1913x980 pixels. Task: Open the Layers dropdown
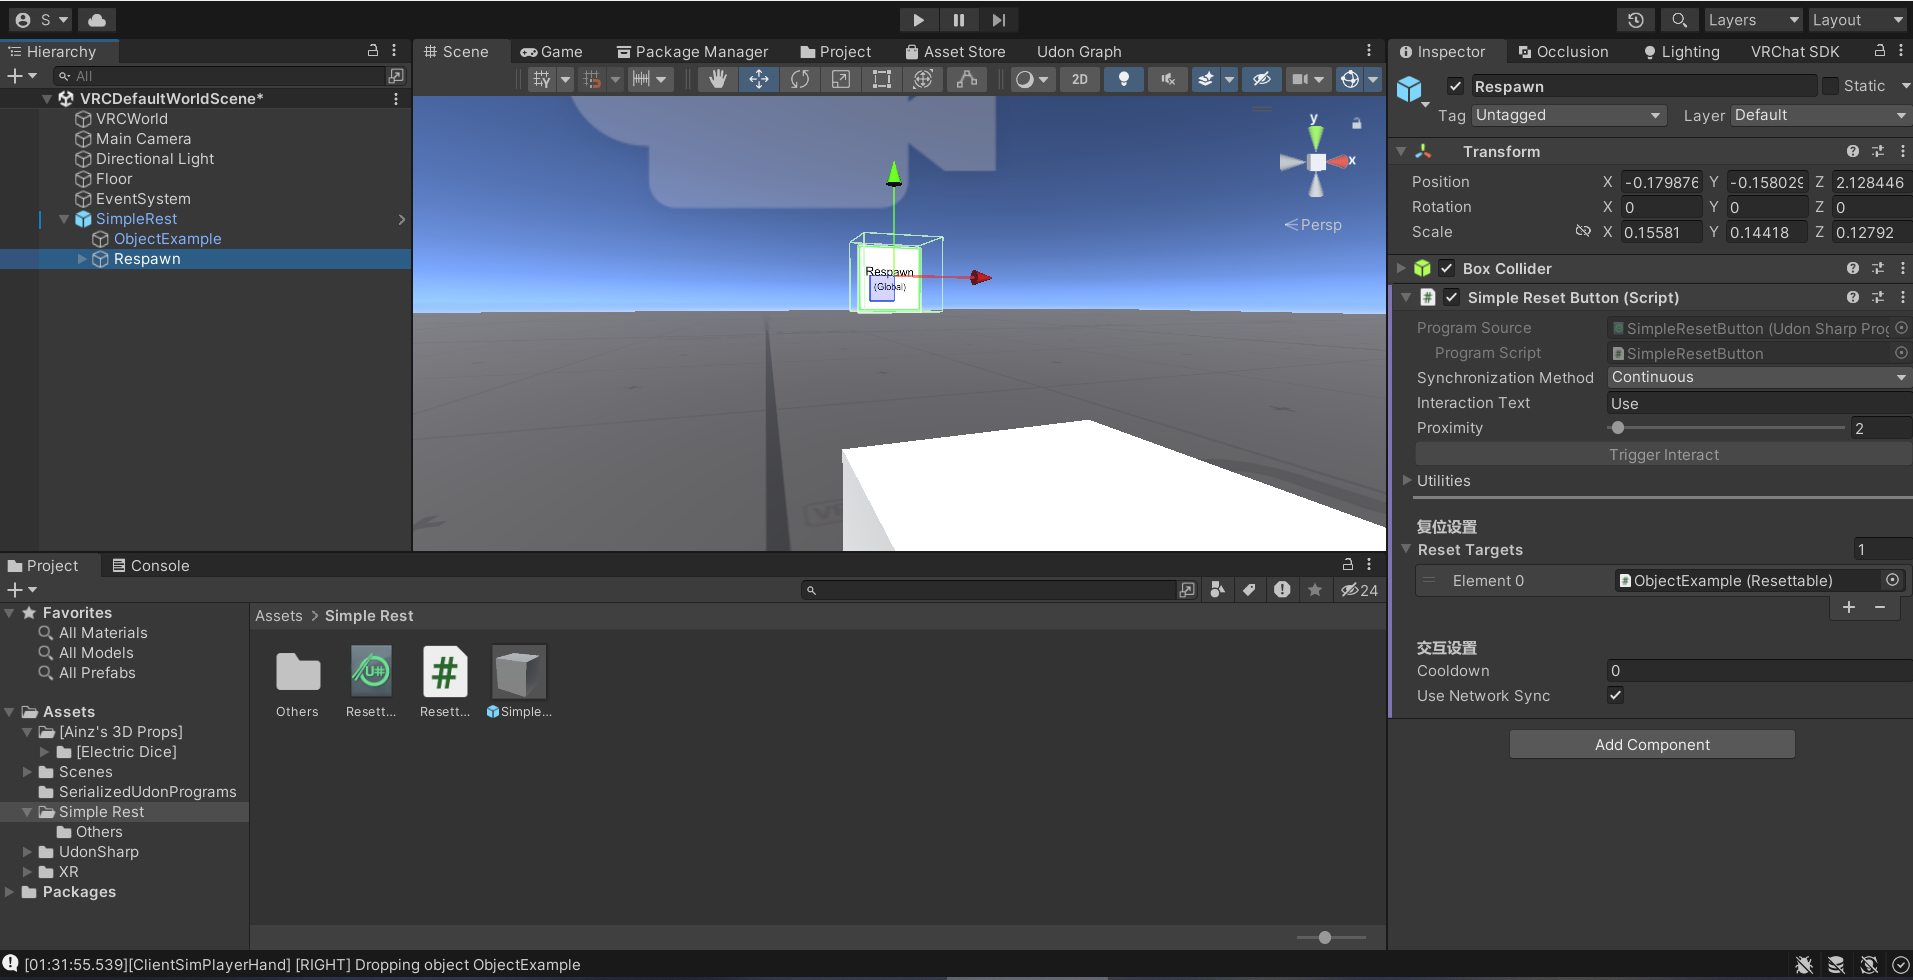click(x=1753, y=19)
